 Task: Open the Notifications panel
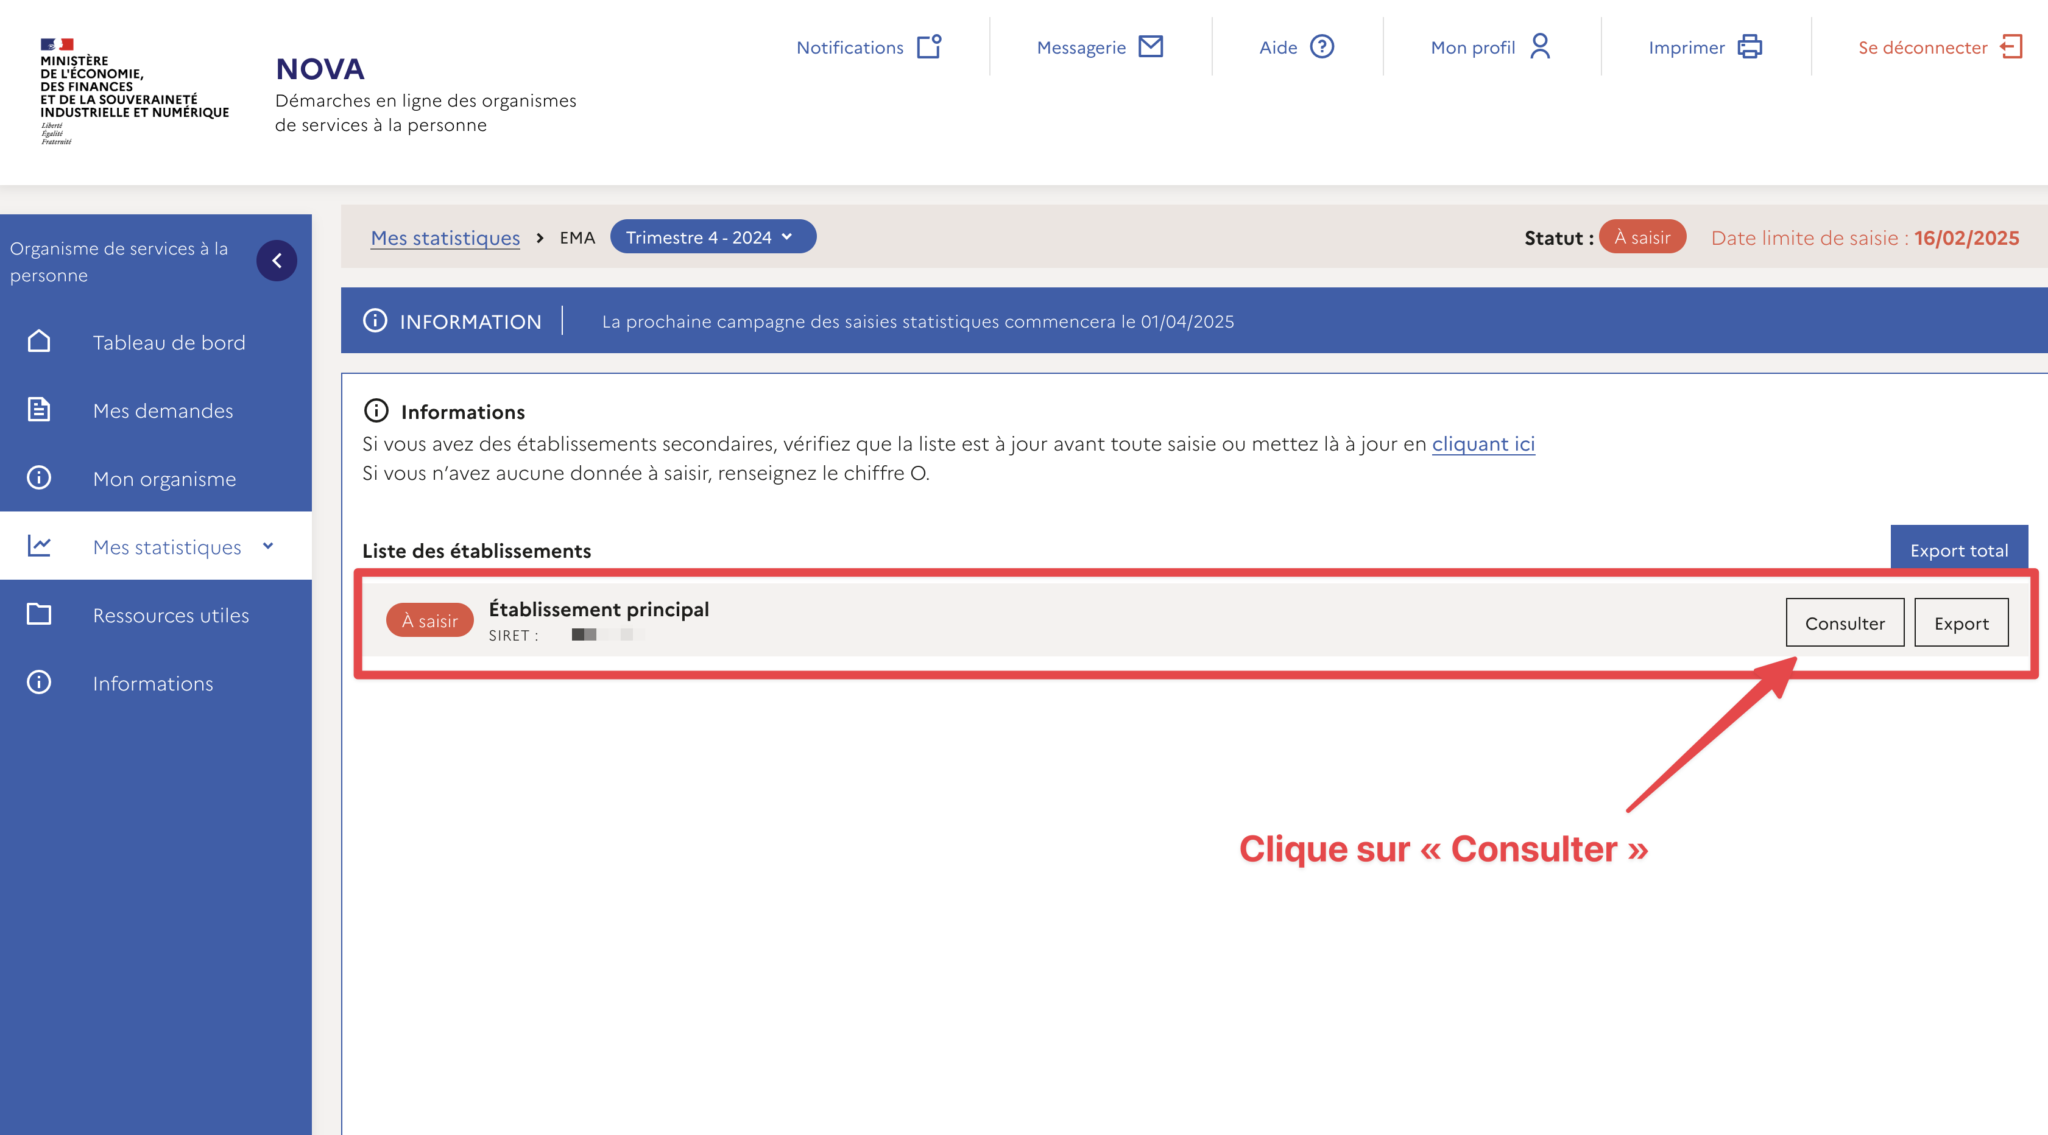930,46
